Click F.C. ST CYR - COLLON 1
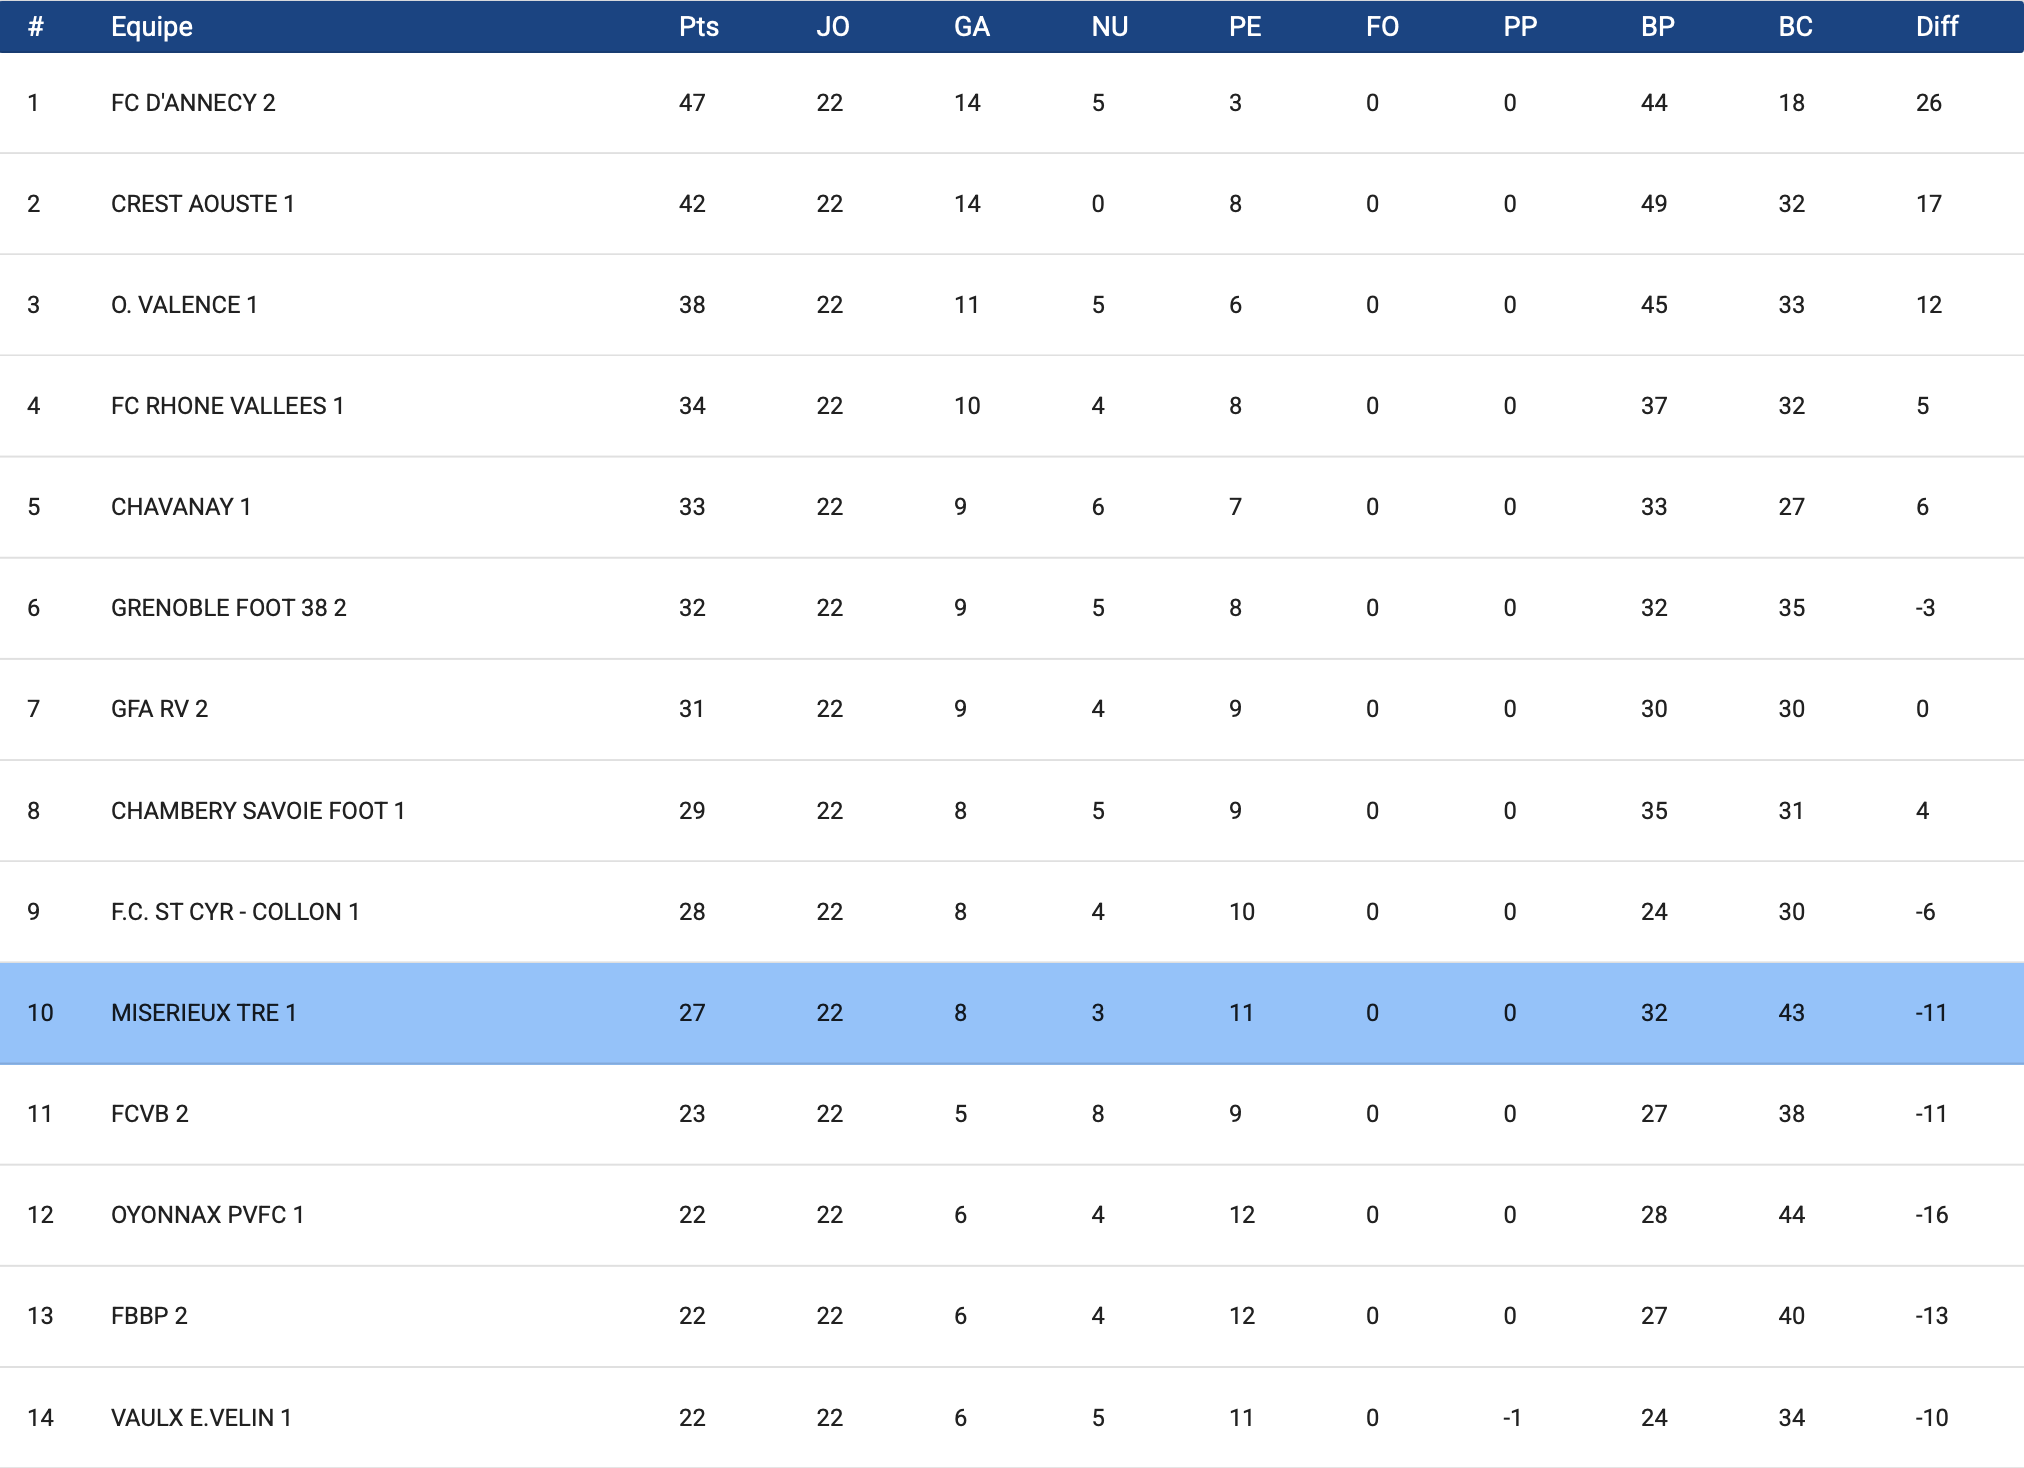Image resolution: width=2024 pixels, height=1468 pixels. click(x=235, y=912)
